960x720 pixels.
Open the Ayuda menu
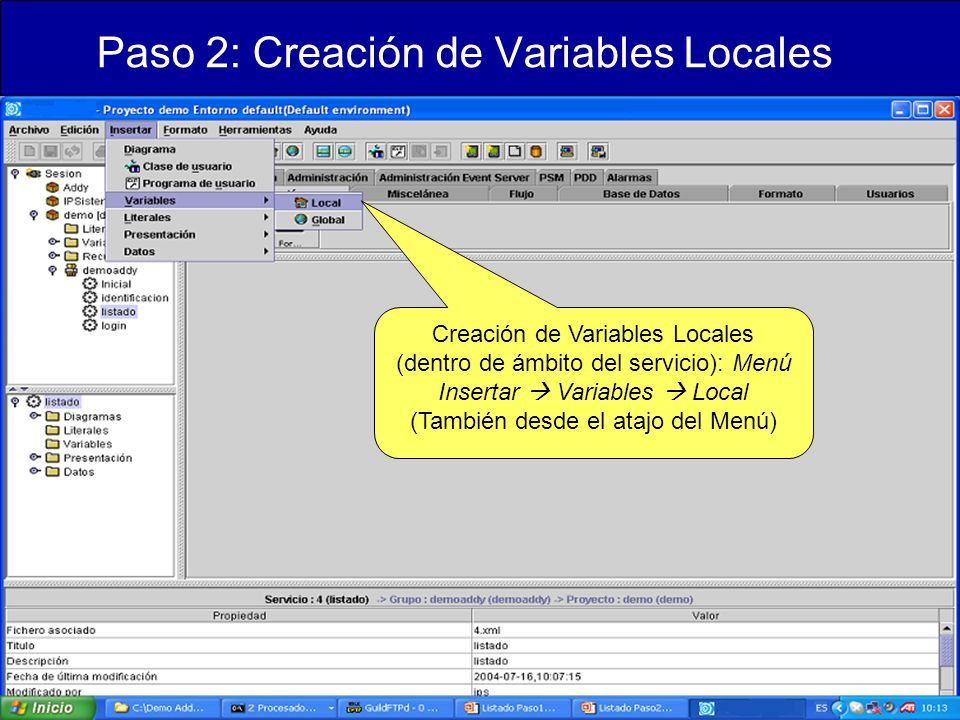[x=320, y=130]
